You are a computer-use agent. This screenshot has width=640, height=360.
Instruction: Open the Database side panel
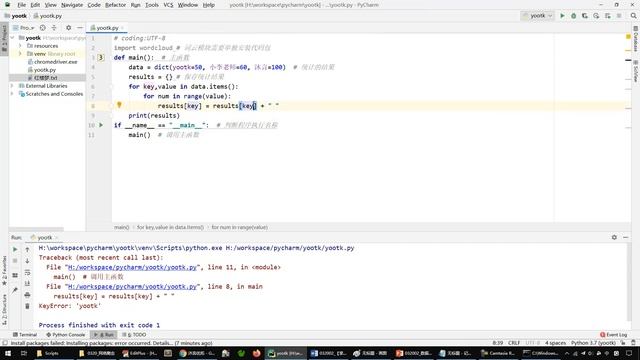pos(636,38)
